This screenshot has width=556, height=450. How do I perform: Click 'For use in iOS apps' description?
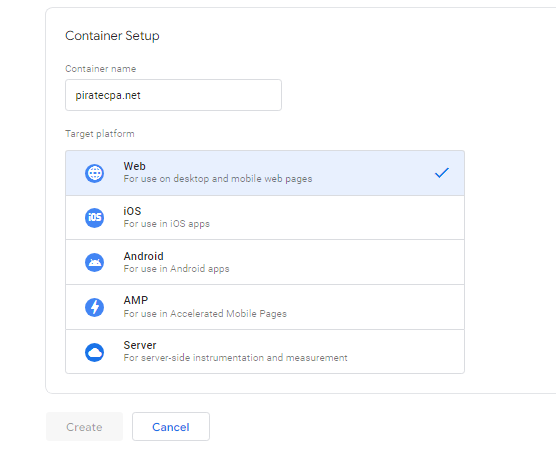point(167,224)
